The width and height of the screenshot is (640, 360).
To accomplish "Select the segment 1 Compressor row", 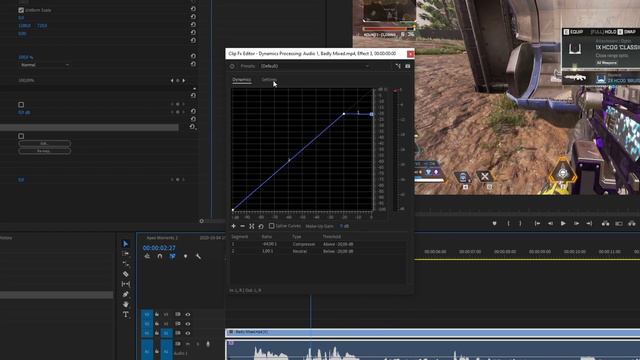I will (x=318, y=244).
